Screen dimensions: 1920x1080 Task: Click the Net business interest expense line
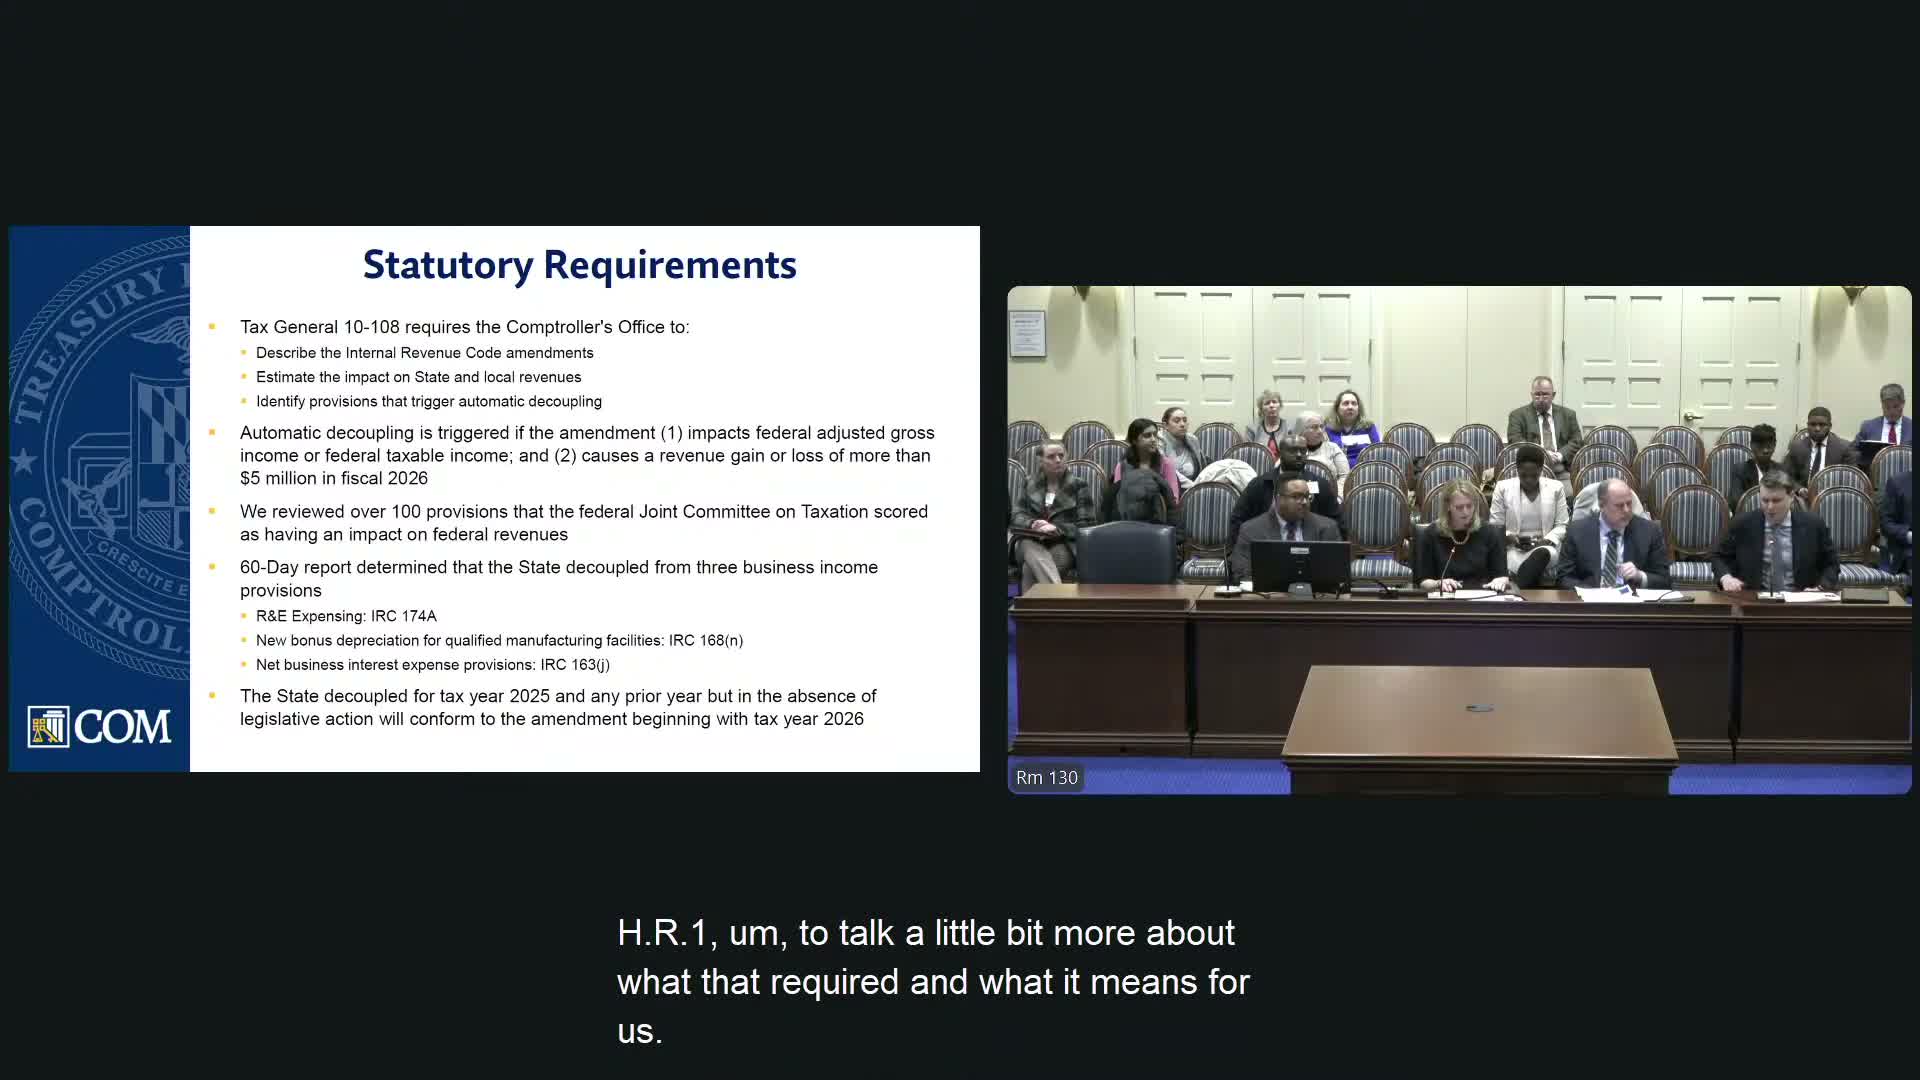pyautogui.click(x=432, y=664)
